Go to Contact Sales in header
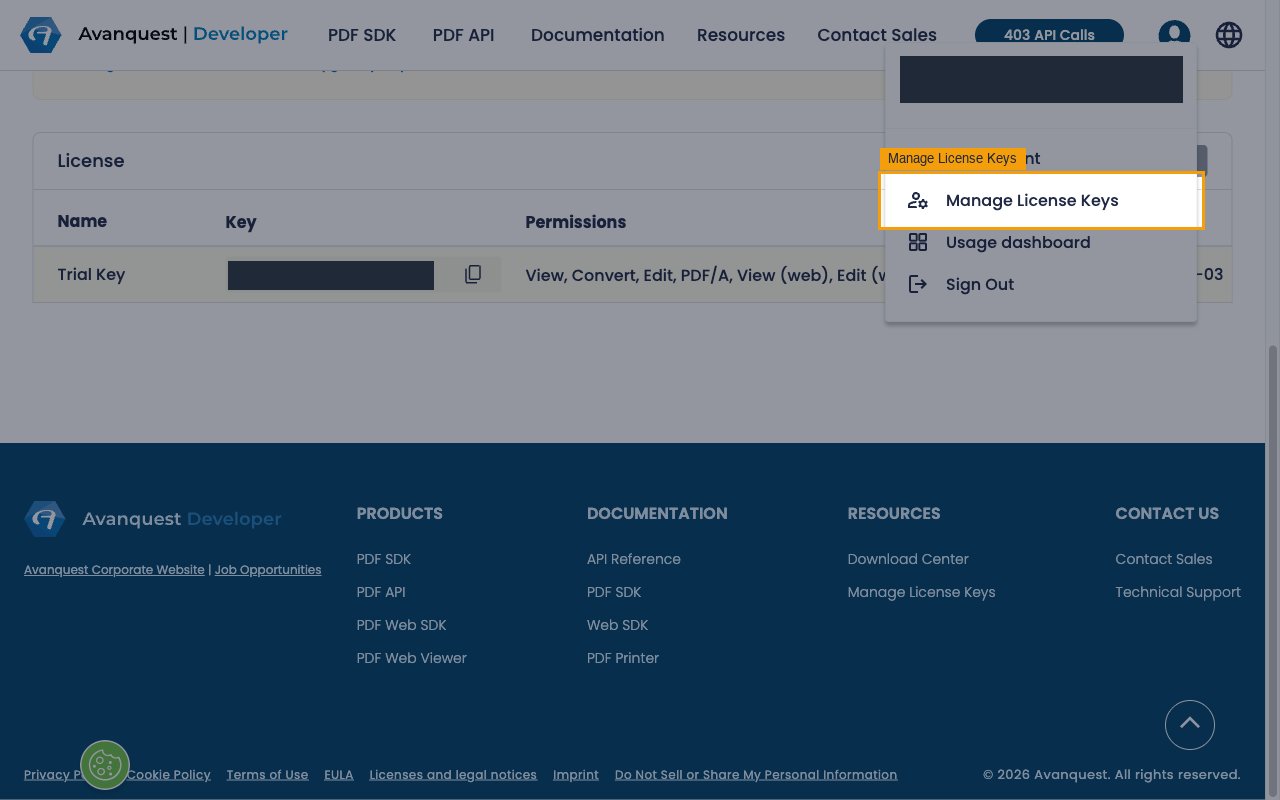Screen dimensions: 1280x800 coord(877,35)
